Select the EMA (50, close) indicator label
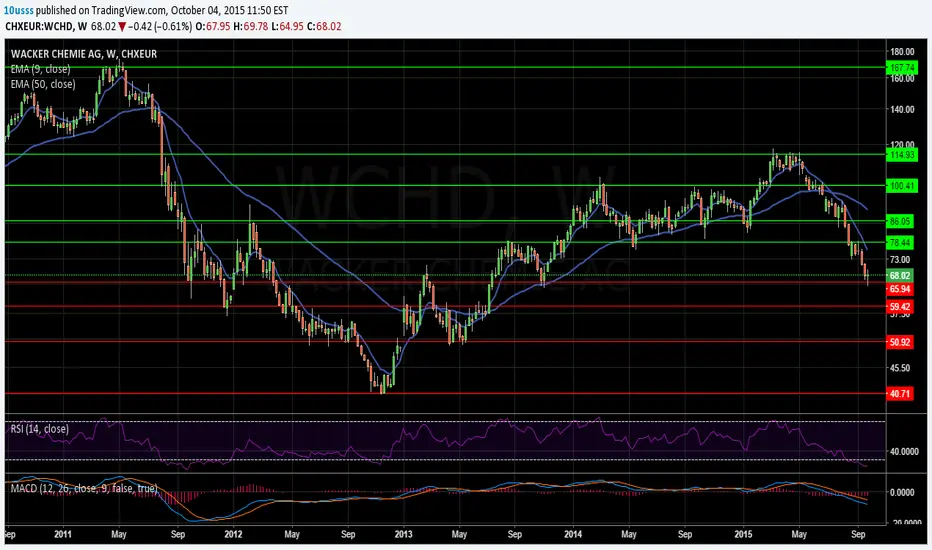Viewport: 932px width, 550px height. point(43,84)
